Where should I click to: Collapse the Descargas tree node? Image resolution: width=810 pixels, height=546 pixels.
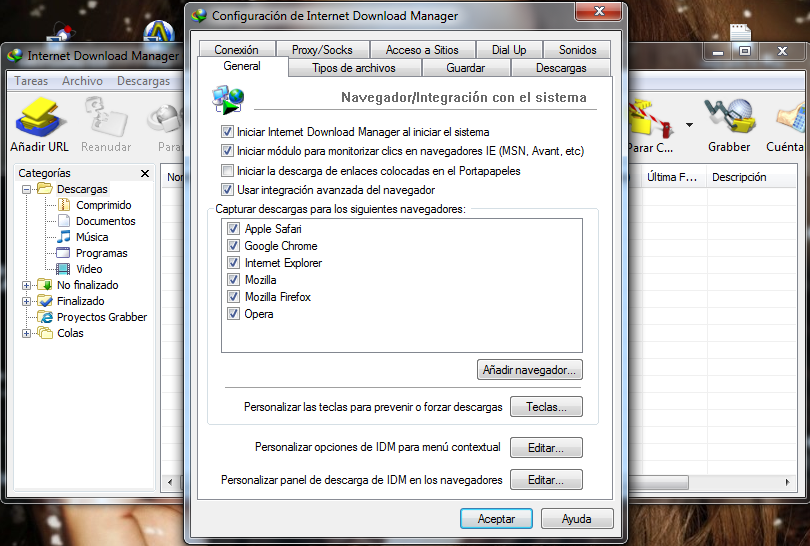(26, 189)
